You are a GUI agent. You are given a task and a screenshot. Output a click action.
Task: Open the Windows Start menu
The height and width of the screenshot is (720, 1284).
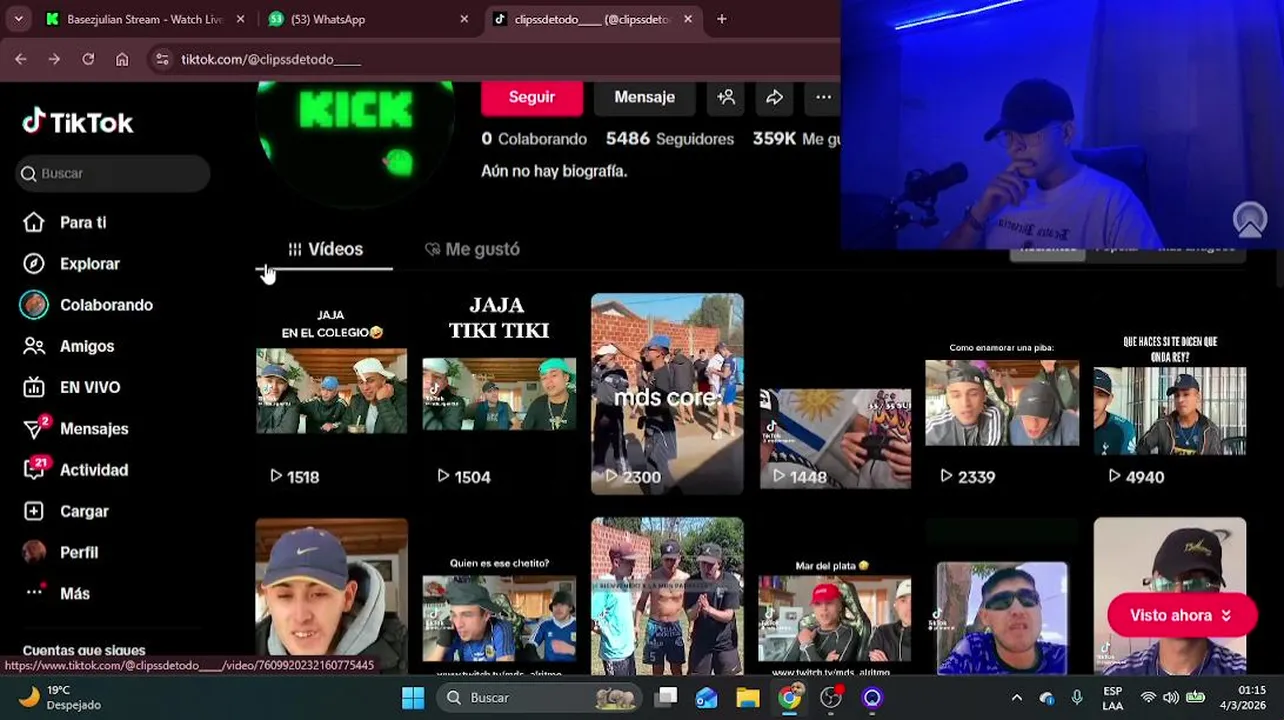413,698
